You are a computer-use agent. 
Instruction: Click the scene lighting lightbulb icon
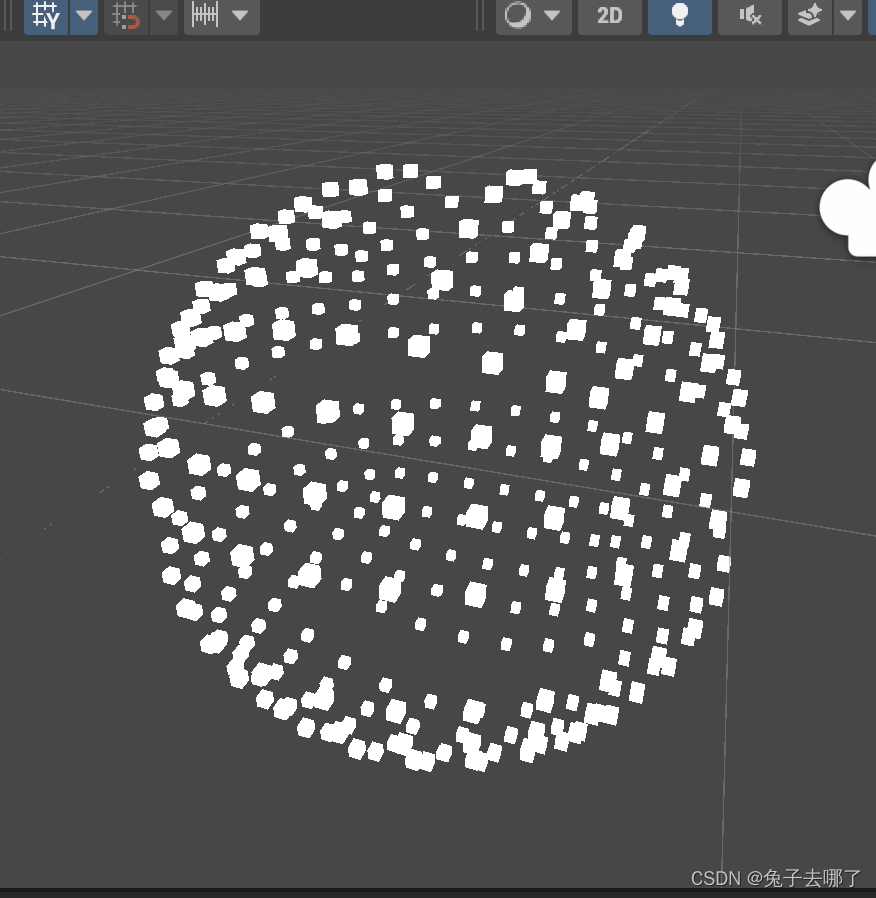679,16
